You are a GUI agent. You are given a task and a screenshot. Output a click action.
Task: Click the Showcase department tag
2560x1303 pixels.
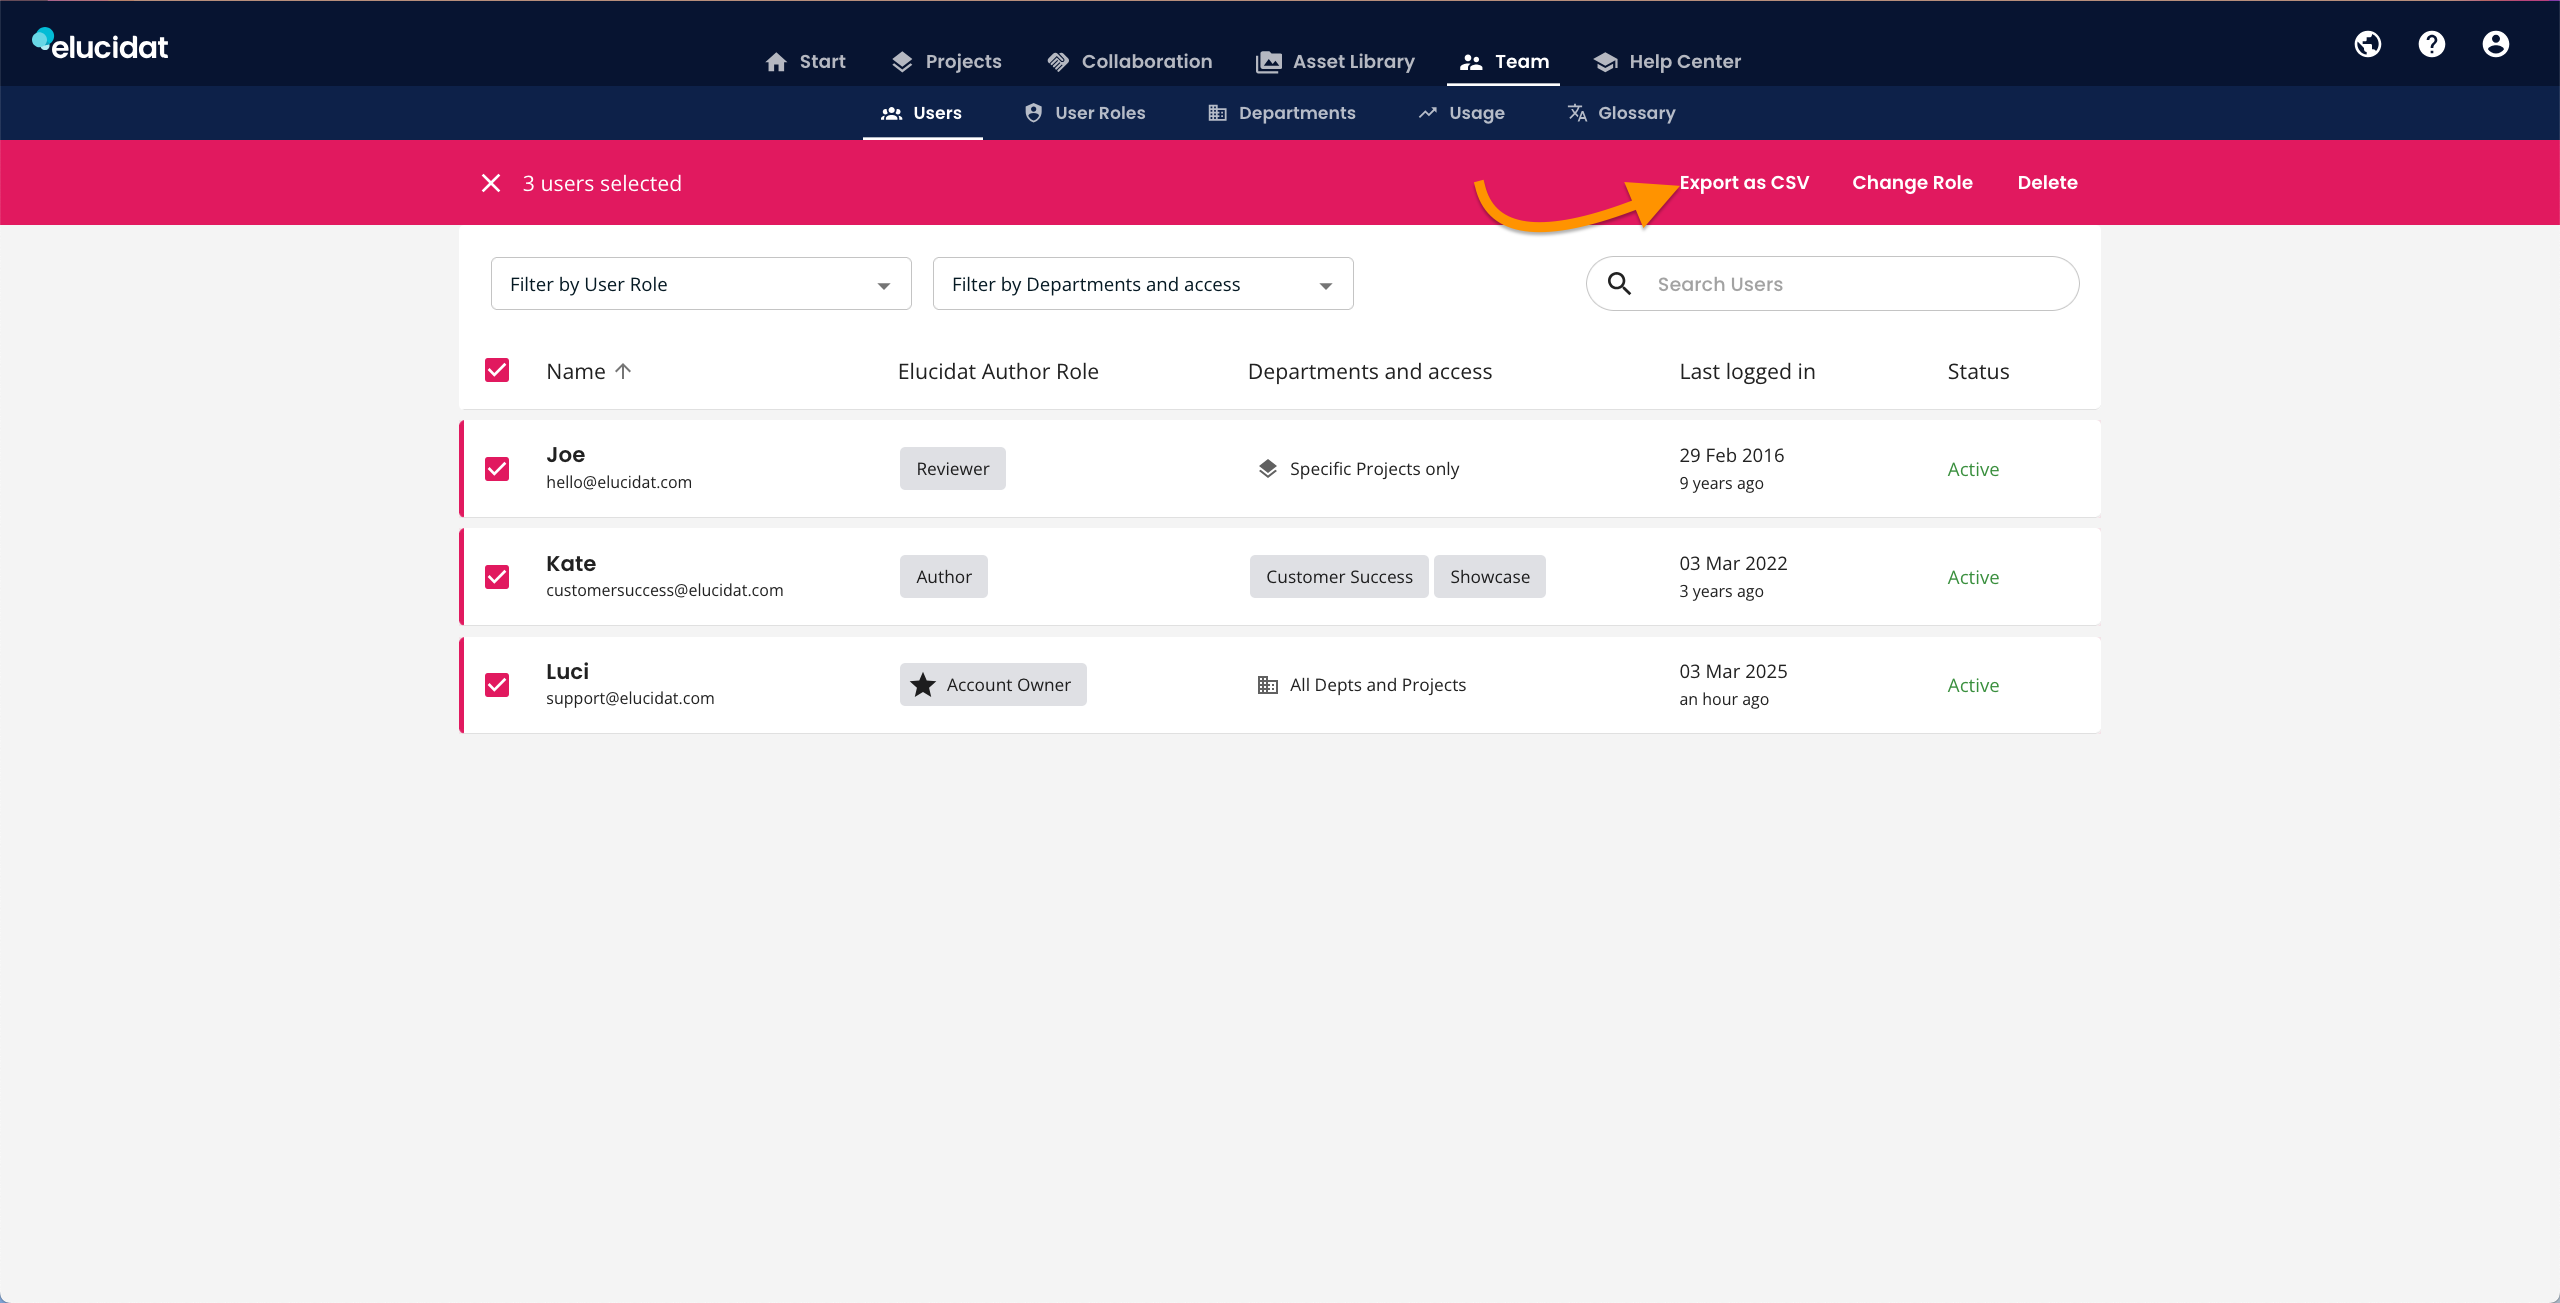[x=1490, y=577]
